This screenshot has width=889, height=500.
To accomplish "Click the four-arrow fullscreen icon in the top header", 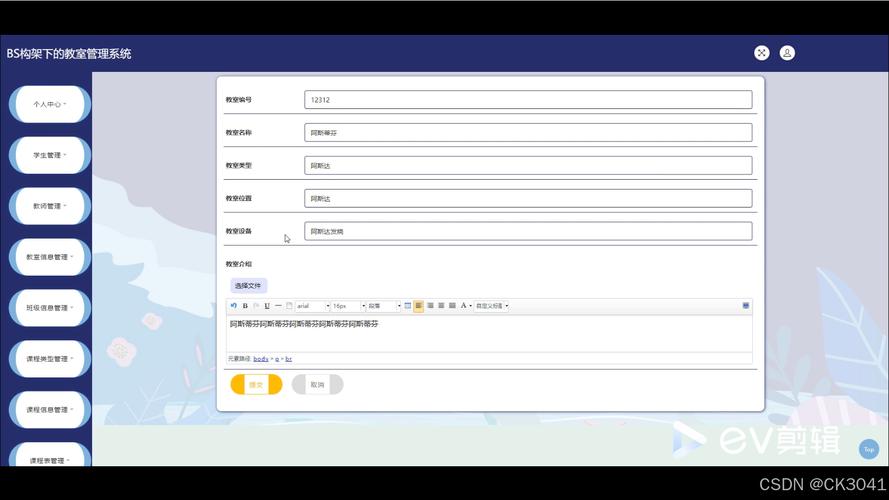I will tap(761, 53).
